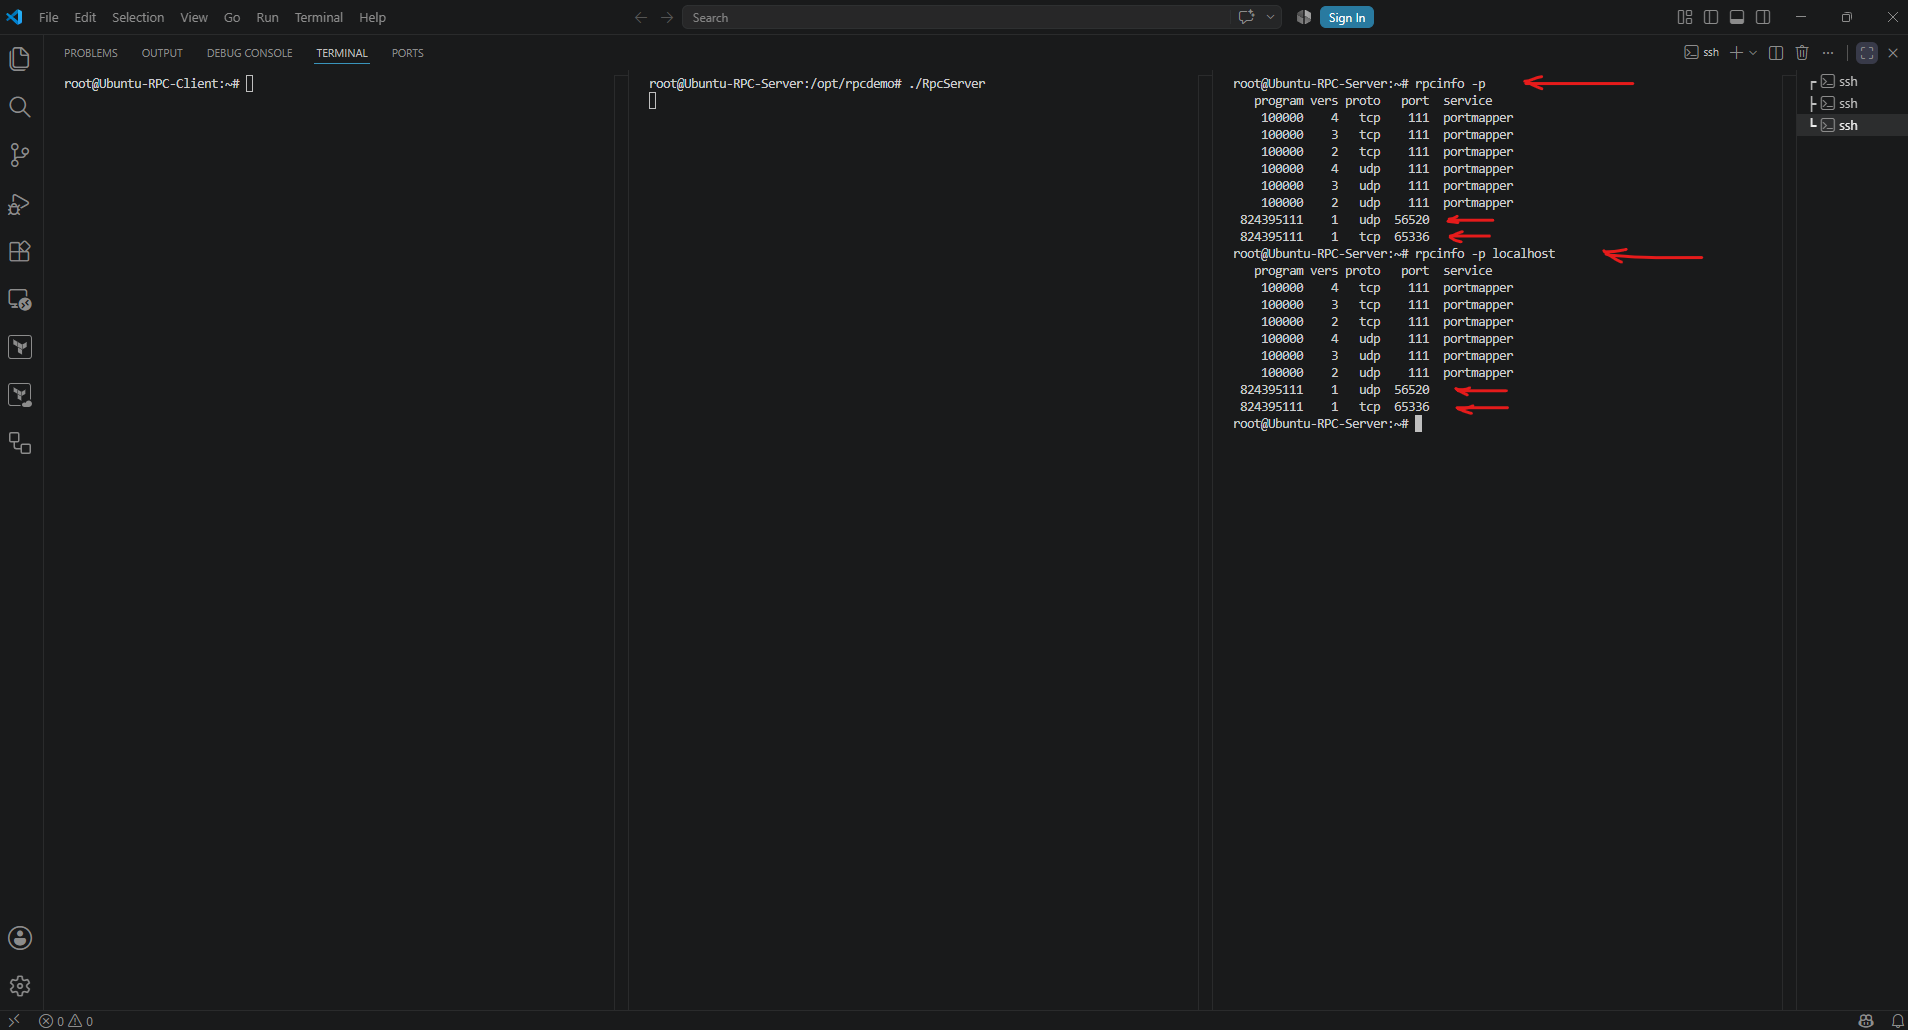This screenshot has height=1030, width=1908.
Task: Go forward with the right navigation arrow
Action: [x=667, y=17]
